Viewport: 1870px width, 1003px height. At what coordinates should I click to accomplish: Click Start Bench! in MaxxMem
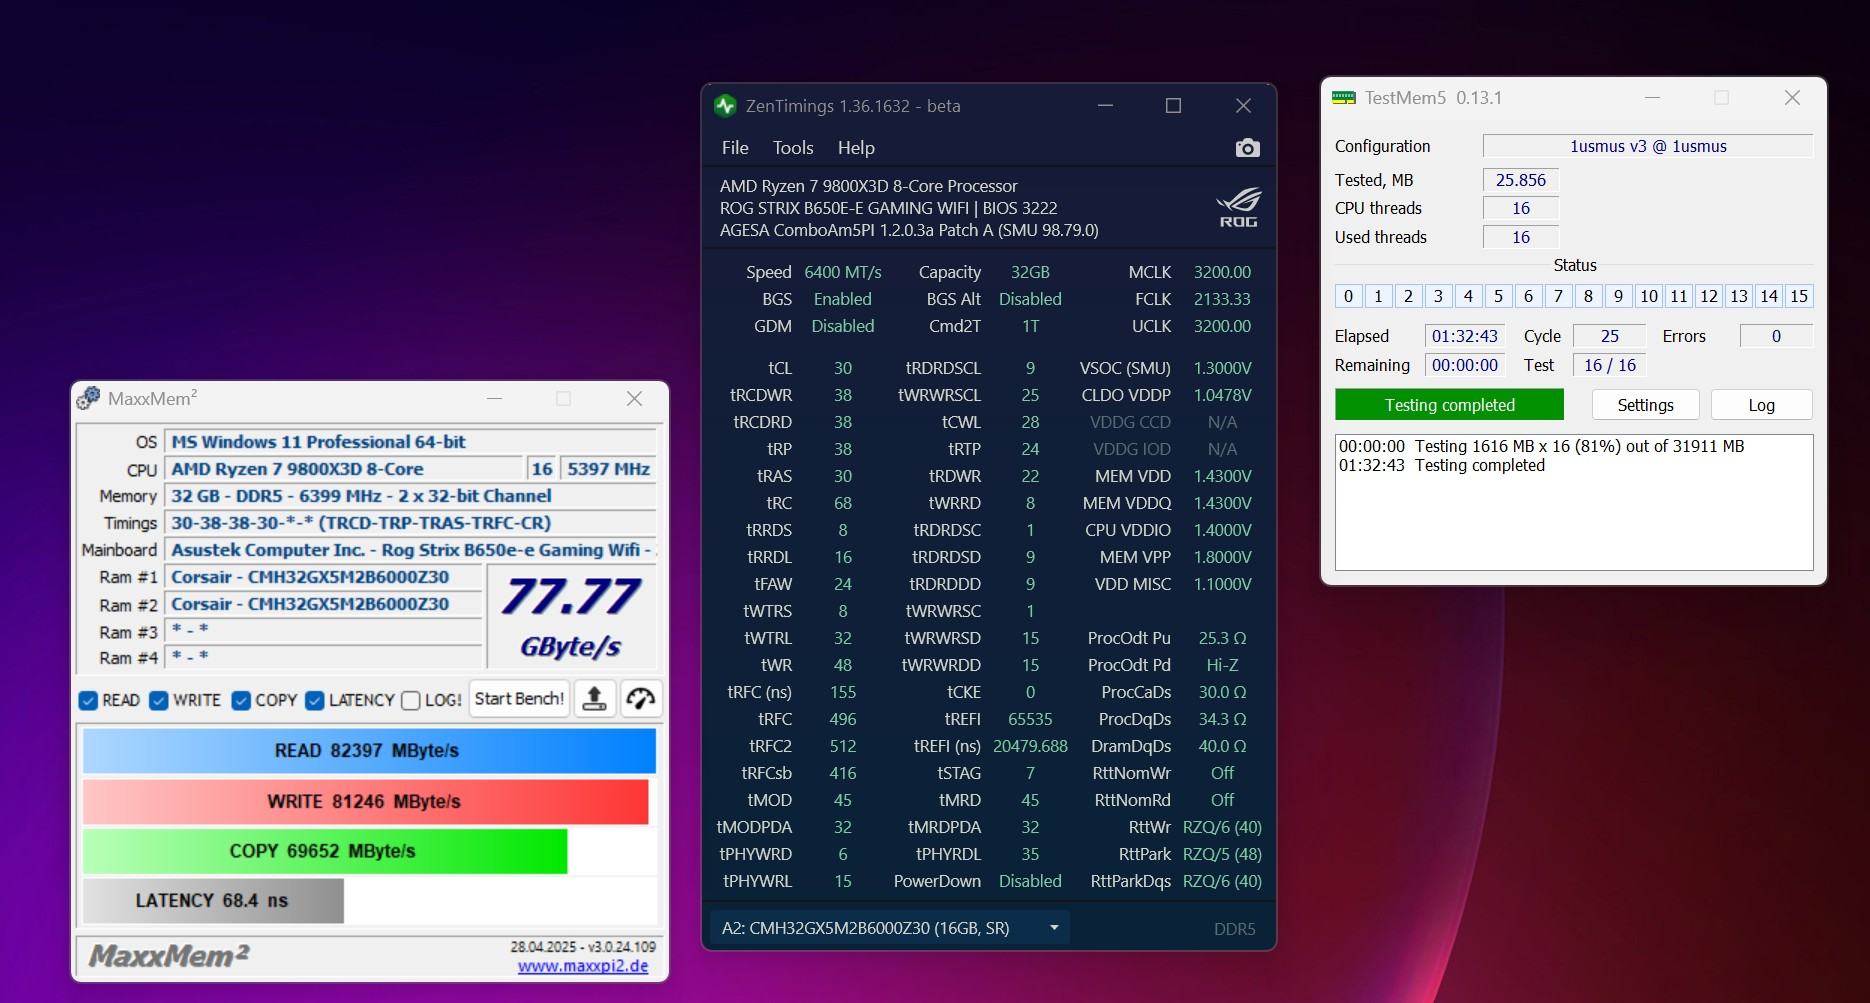point(519,698)
